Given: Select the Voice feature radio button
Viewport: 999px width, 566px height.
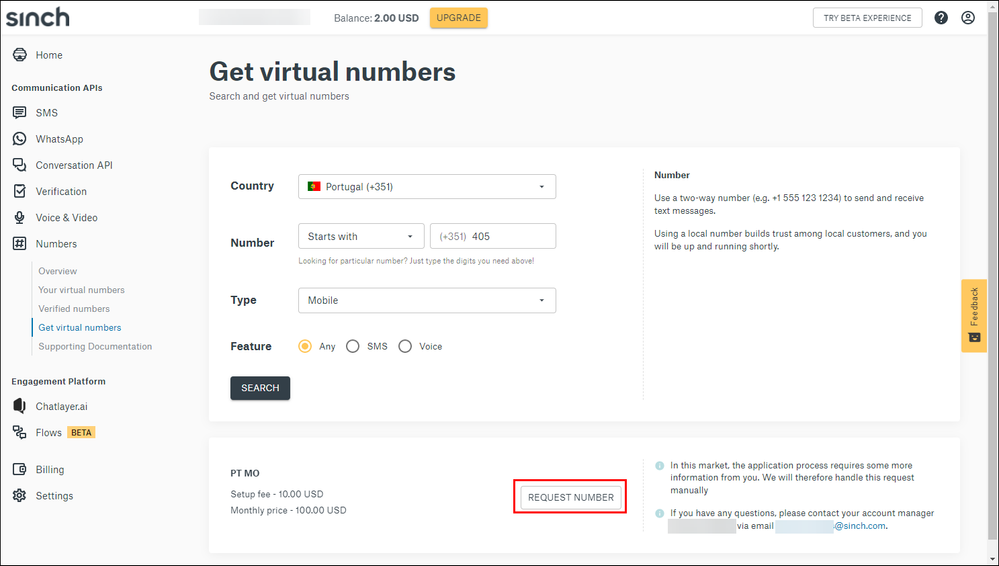Looking at the screenshot, I should (x=405, y=347).
